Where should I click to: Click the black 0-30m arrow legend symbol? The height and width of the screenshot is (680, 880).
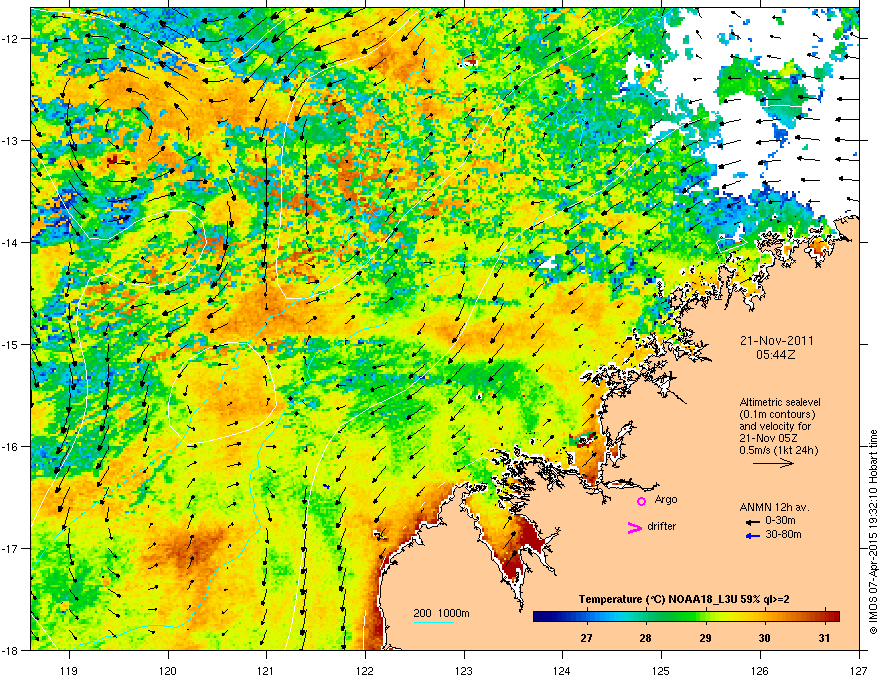[752, 522]
